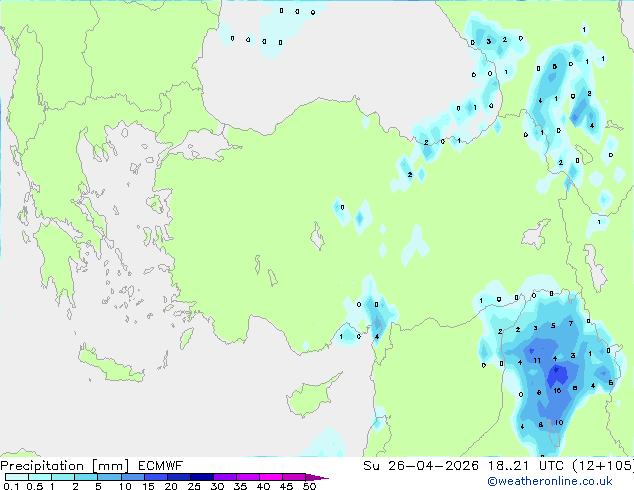Click the 30–35 mm purple legend swatch
This screenshot has width=634, height=490.
[225, 477]
